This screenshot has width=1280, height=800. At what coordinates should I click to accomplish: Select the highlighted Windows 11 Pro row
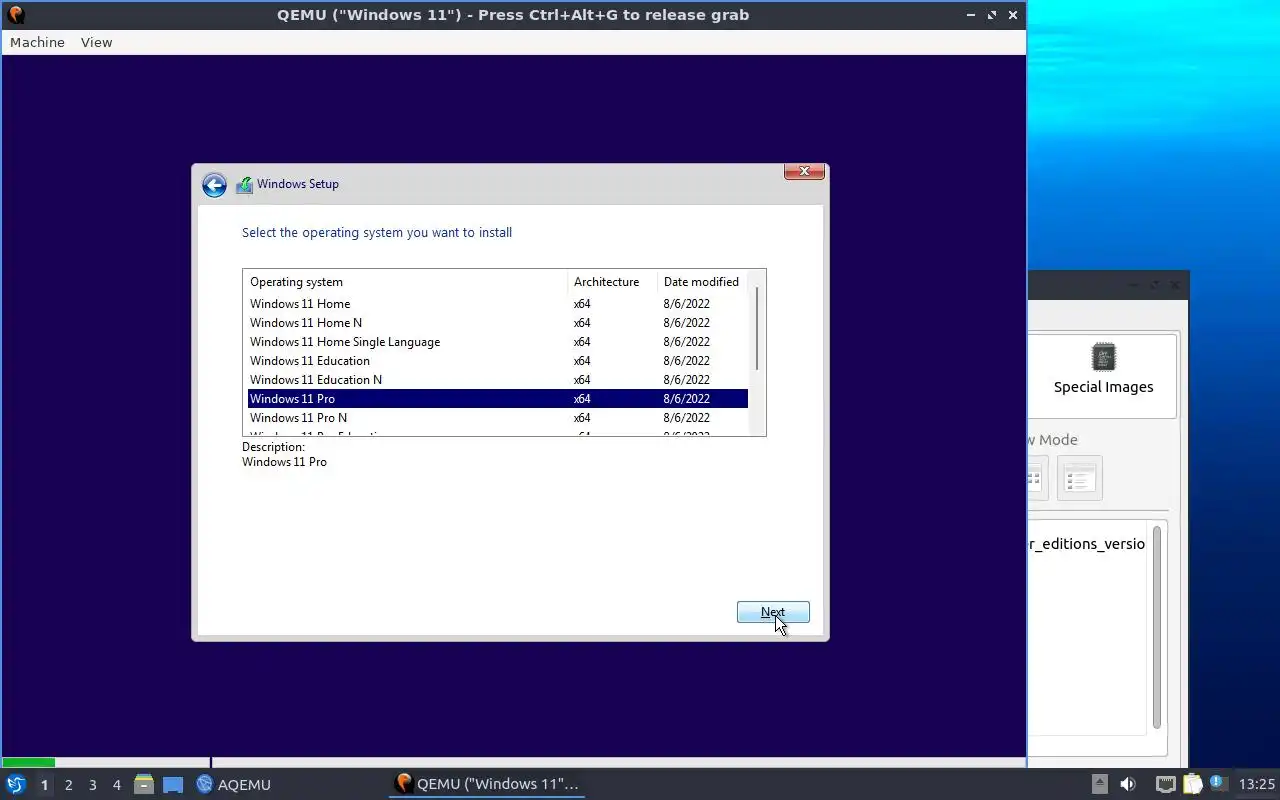pyautogui.click(x=497, y=399)
